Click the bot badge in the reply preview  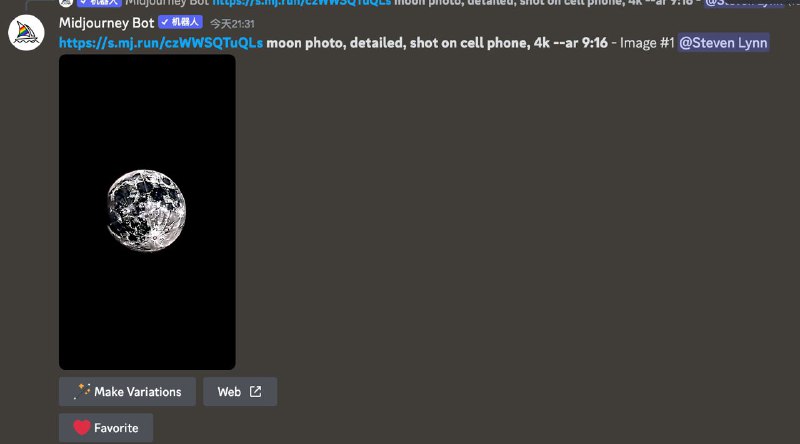tap(99, 3)
